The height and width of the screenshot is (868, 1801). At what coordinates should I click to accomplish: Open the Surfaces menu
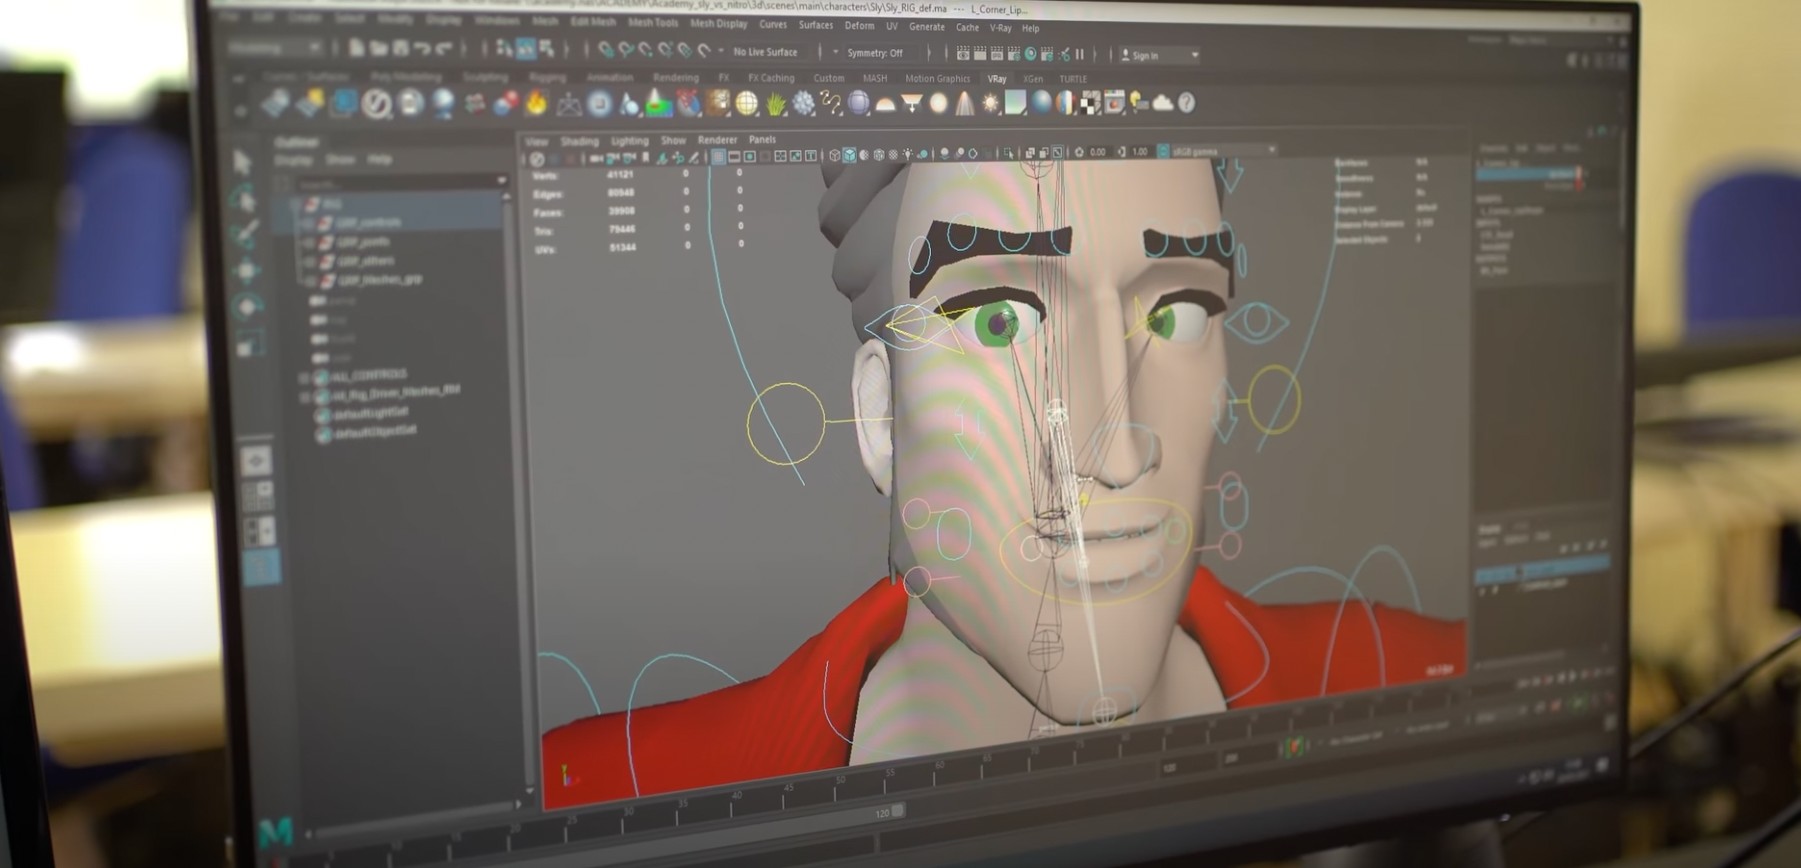(x=815, y=25)
